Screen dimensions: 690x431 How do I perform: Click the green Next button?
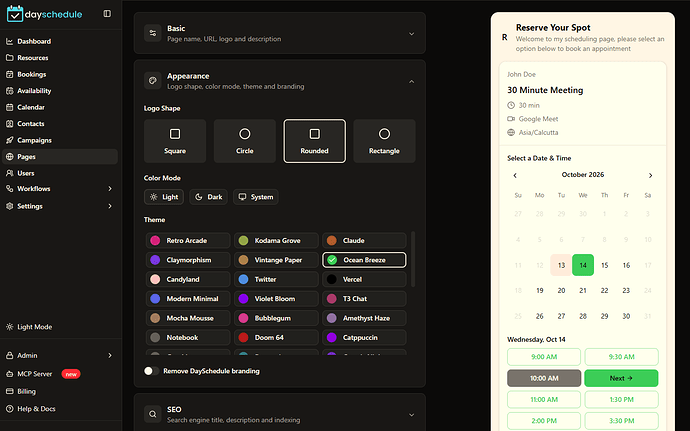621,378
